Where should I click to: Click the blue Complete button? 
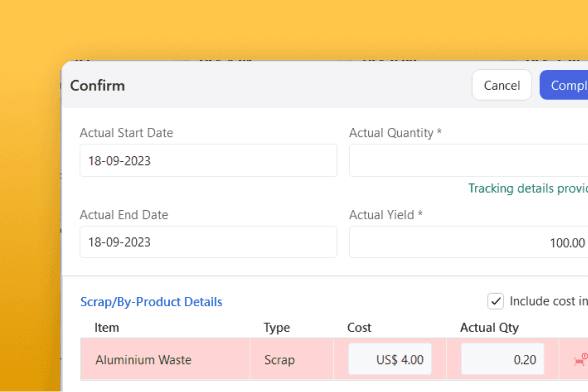(x=564, y=85)
